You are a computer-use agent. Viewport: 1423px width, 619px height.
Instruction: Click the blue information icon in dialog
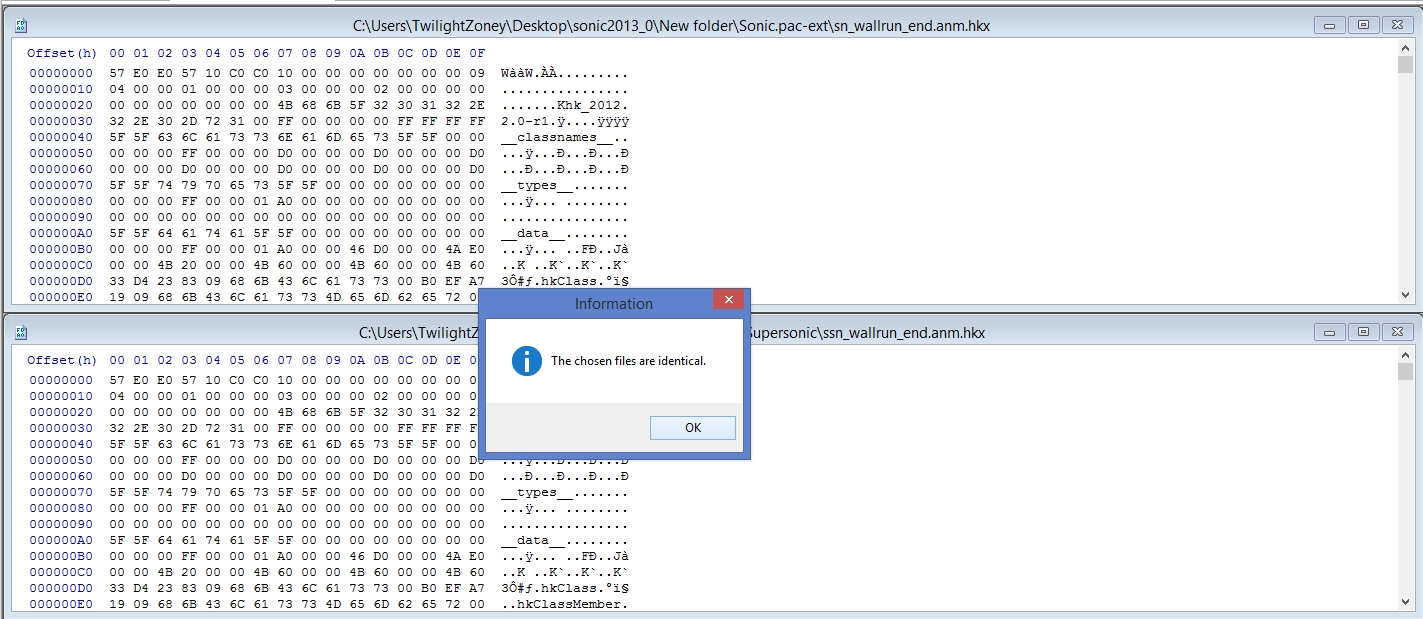[x=526, y=361]
